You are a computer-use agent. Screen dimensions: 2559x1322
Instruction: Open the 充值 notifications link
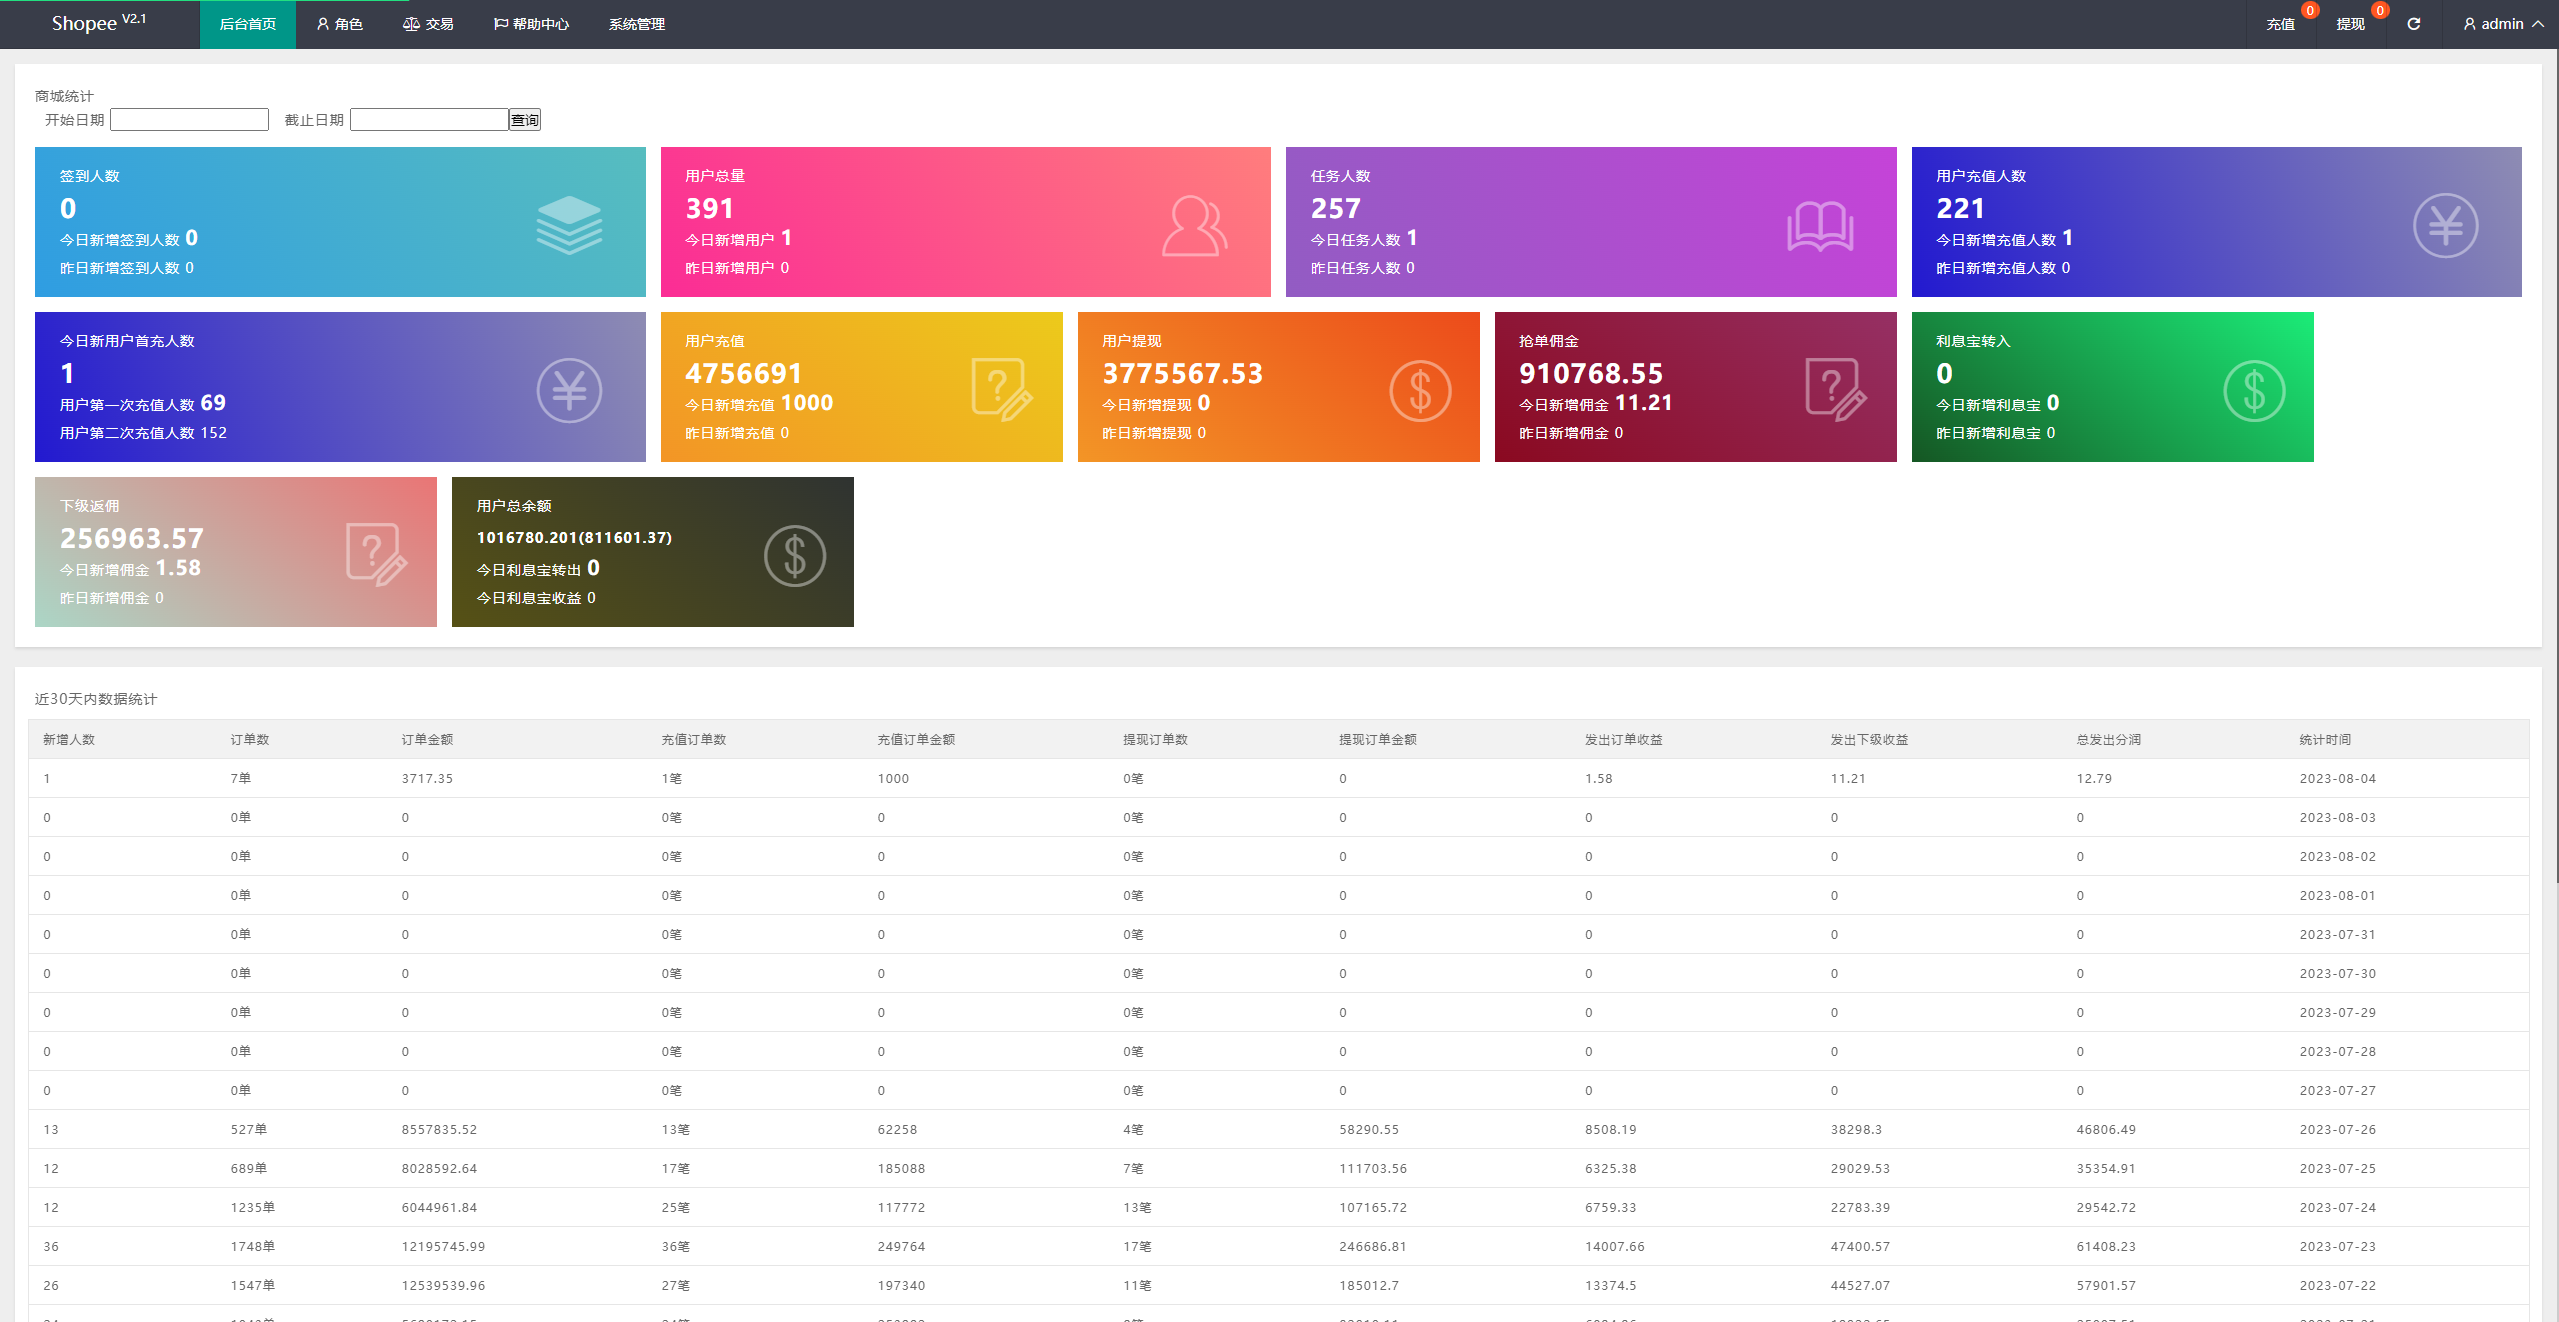[2280, 24]
